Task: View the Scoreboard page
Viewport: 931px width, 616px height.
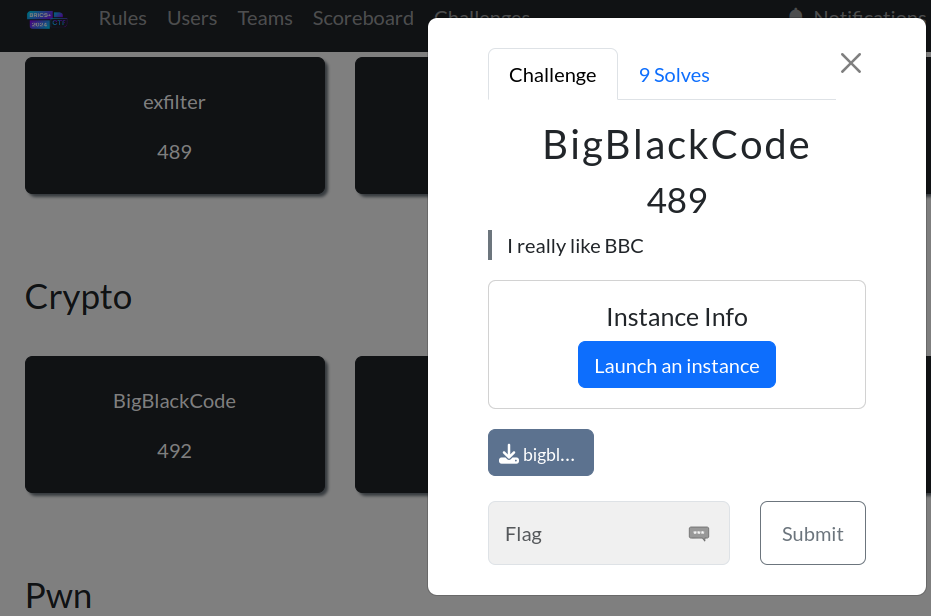Action: click(x=363, y=18)
